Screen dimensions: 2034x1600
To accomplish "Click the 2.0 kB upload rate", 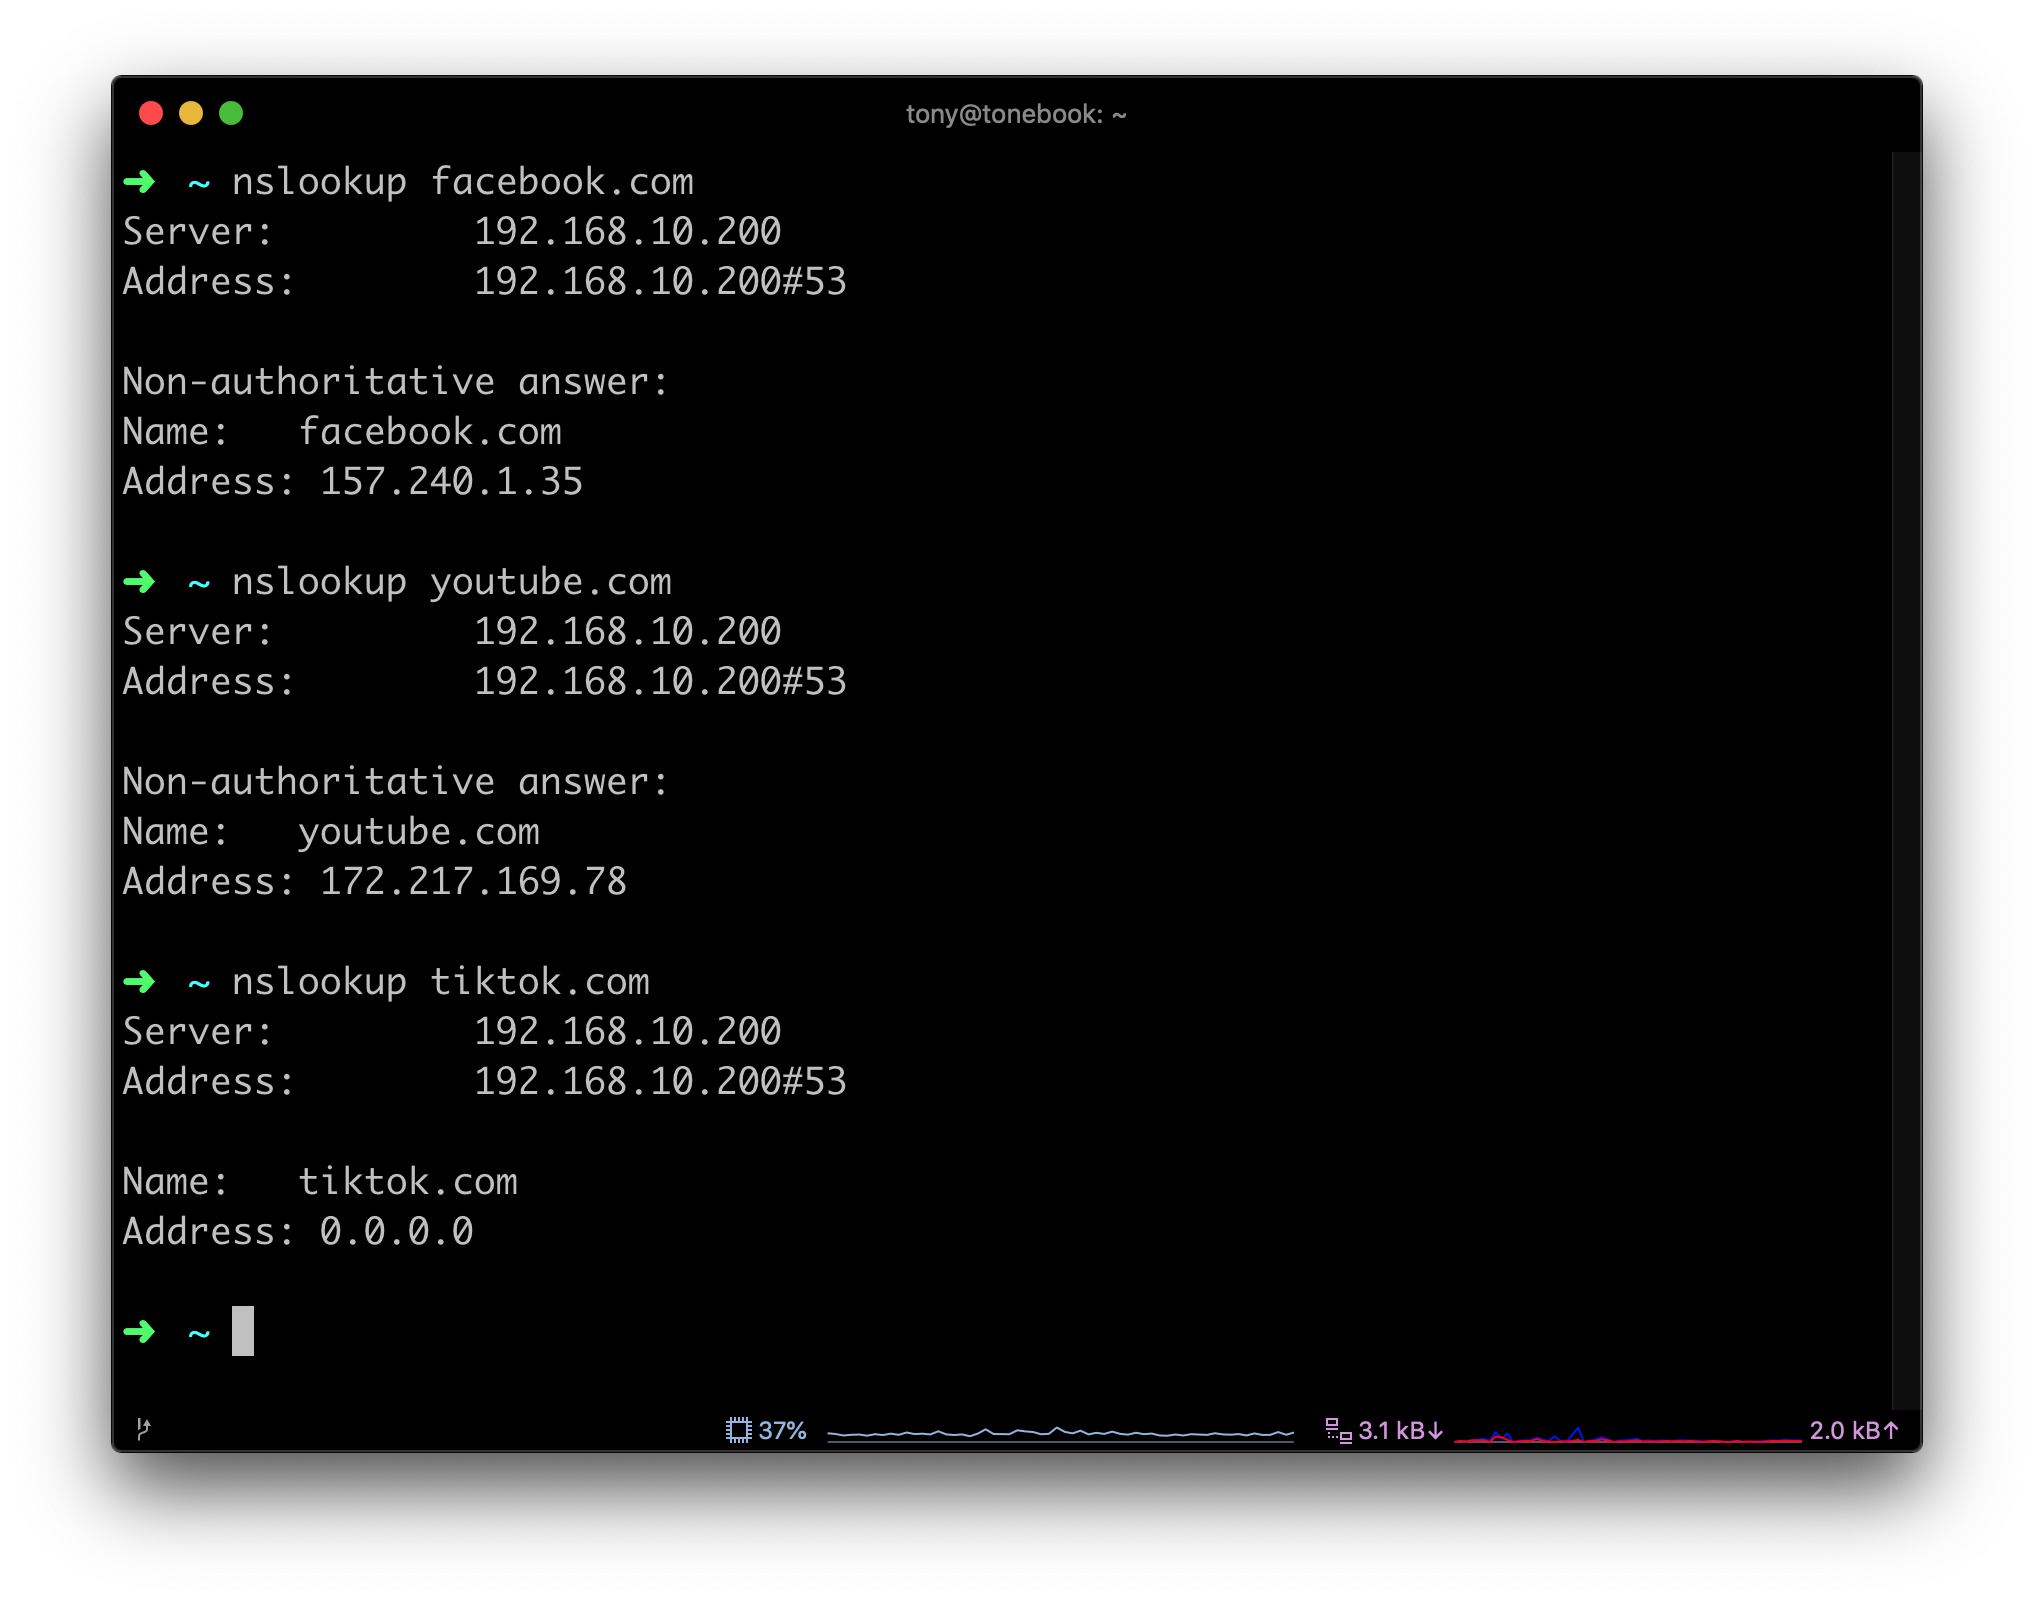I will [x=1854, y=1431].
